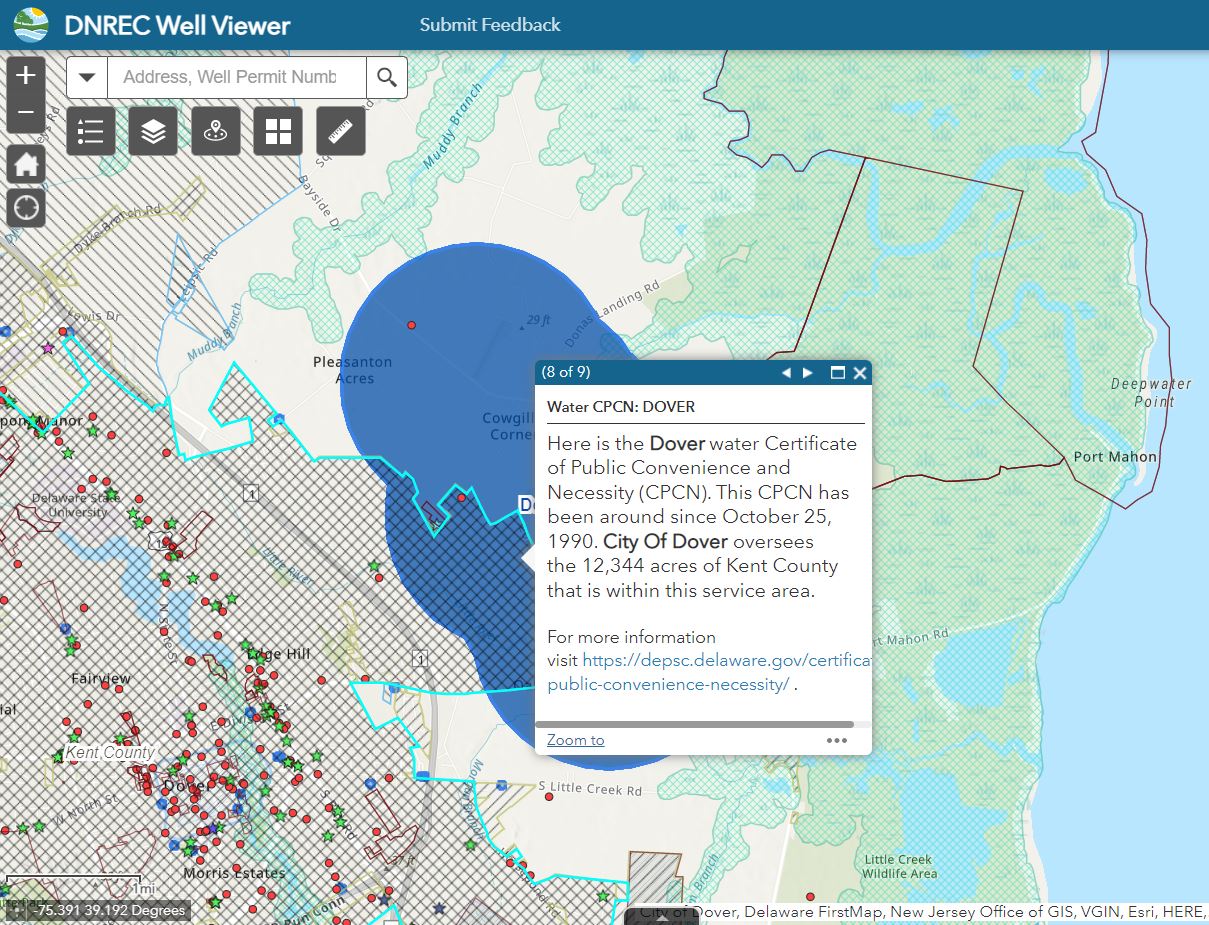This screenshot has height=925, width=1209.
Task: Return to default extent with Home icon
Action: coord(25,163)
